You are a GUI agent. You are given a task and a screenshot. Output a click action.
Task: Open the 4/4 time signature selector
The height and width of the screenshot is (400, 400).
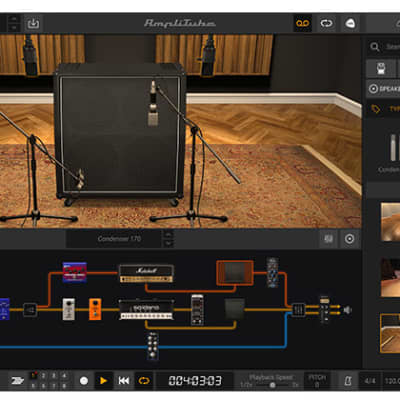[x=370, y=381]
